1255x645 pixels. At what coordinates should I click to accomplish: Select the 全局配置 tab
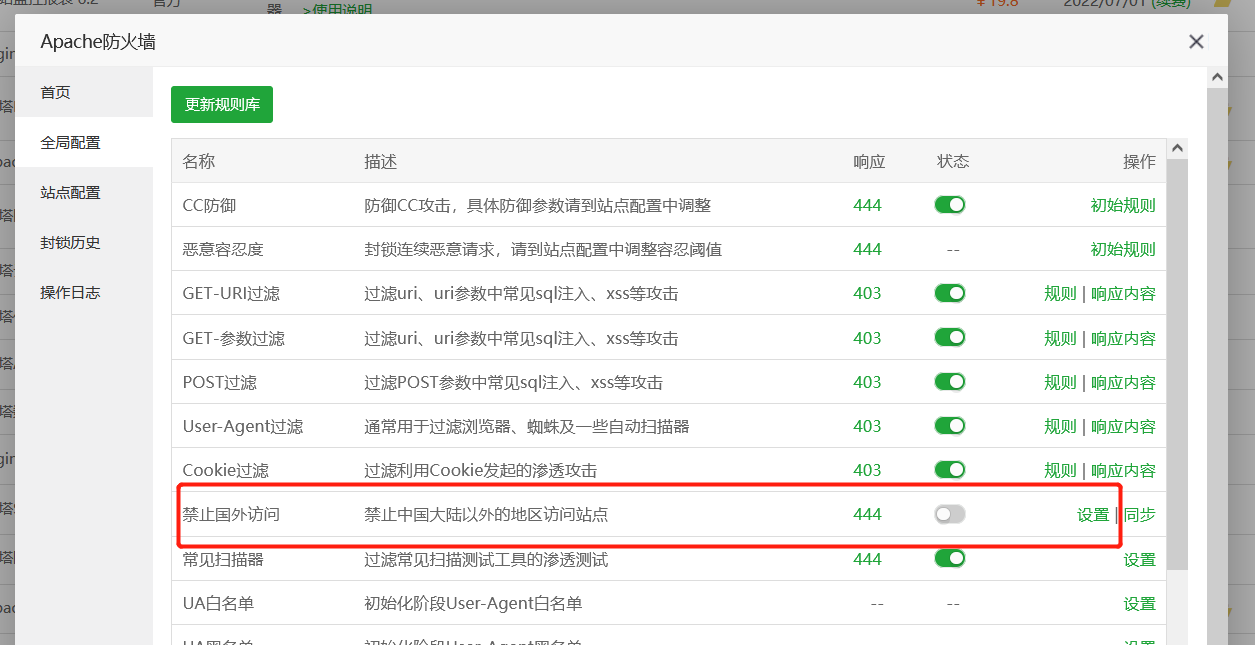tap(84, 142)
